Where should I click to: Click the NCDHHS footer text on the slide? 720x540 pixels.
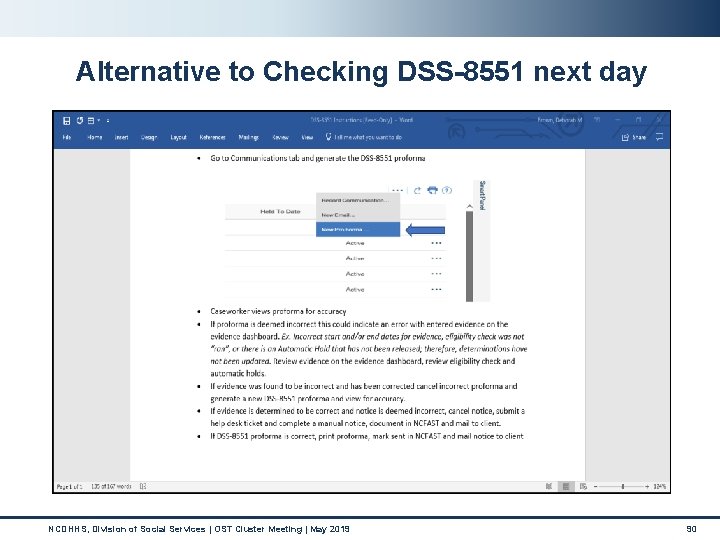click(199, 529)
